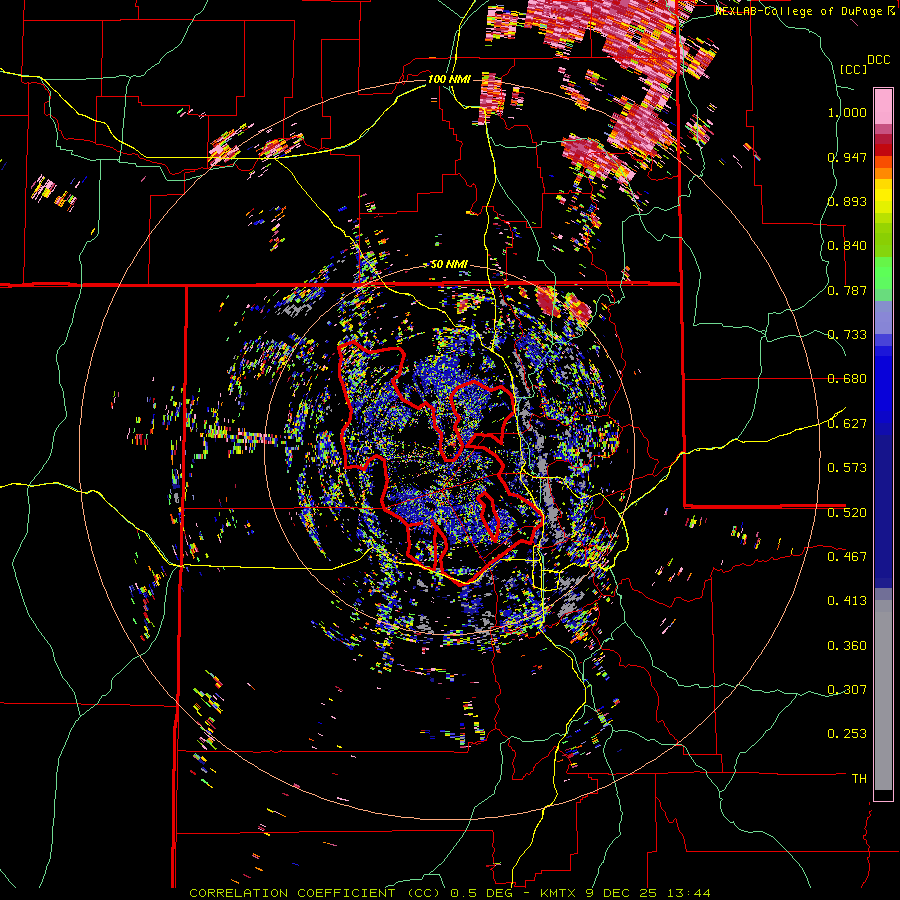900x900 pixels.
Task: Click the 0.627 legend value
Action: 847,424
